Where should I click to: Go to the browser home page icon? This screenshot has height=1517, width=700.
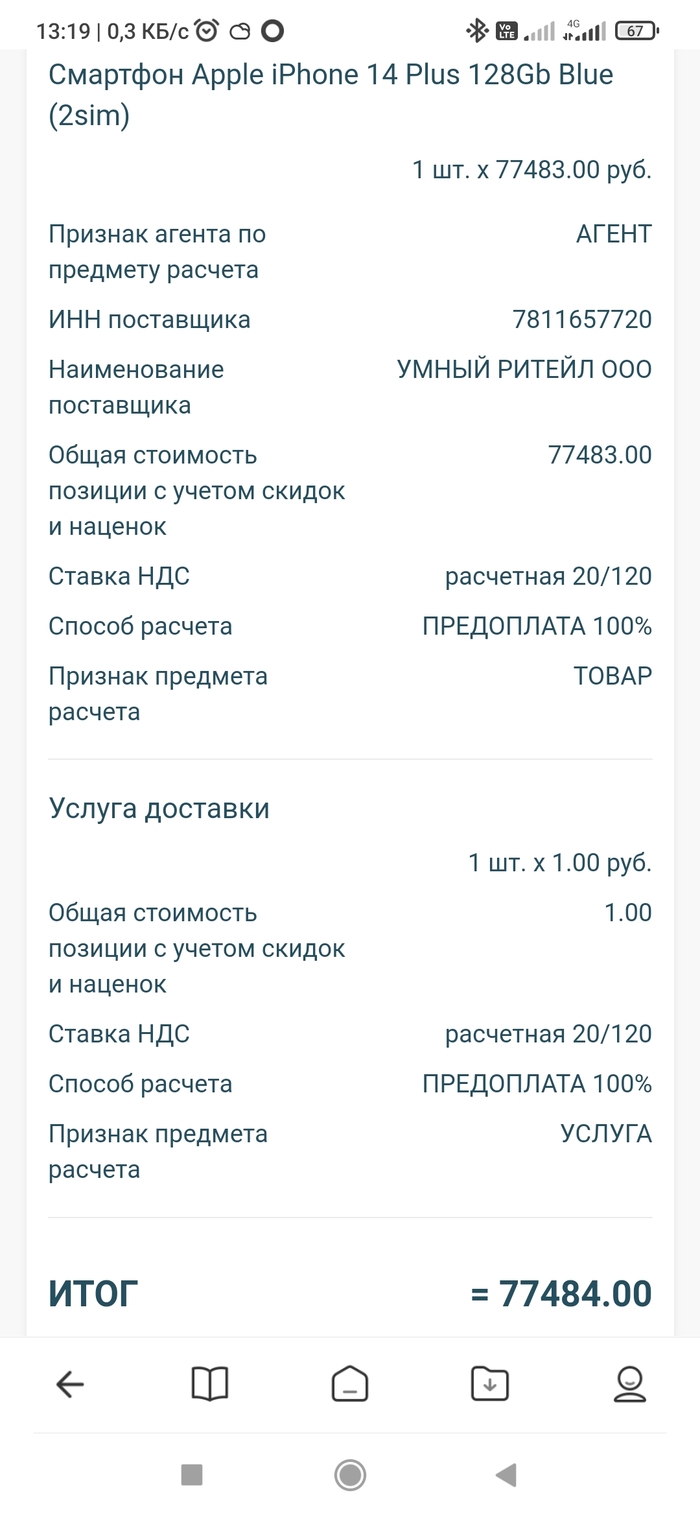pyautogui.click(x=350, y=1384)
